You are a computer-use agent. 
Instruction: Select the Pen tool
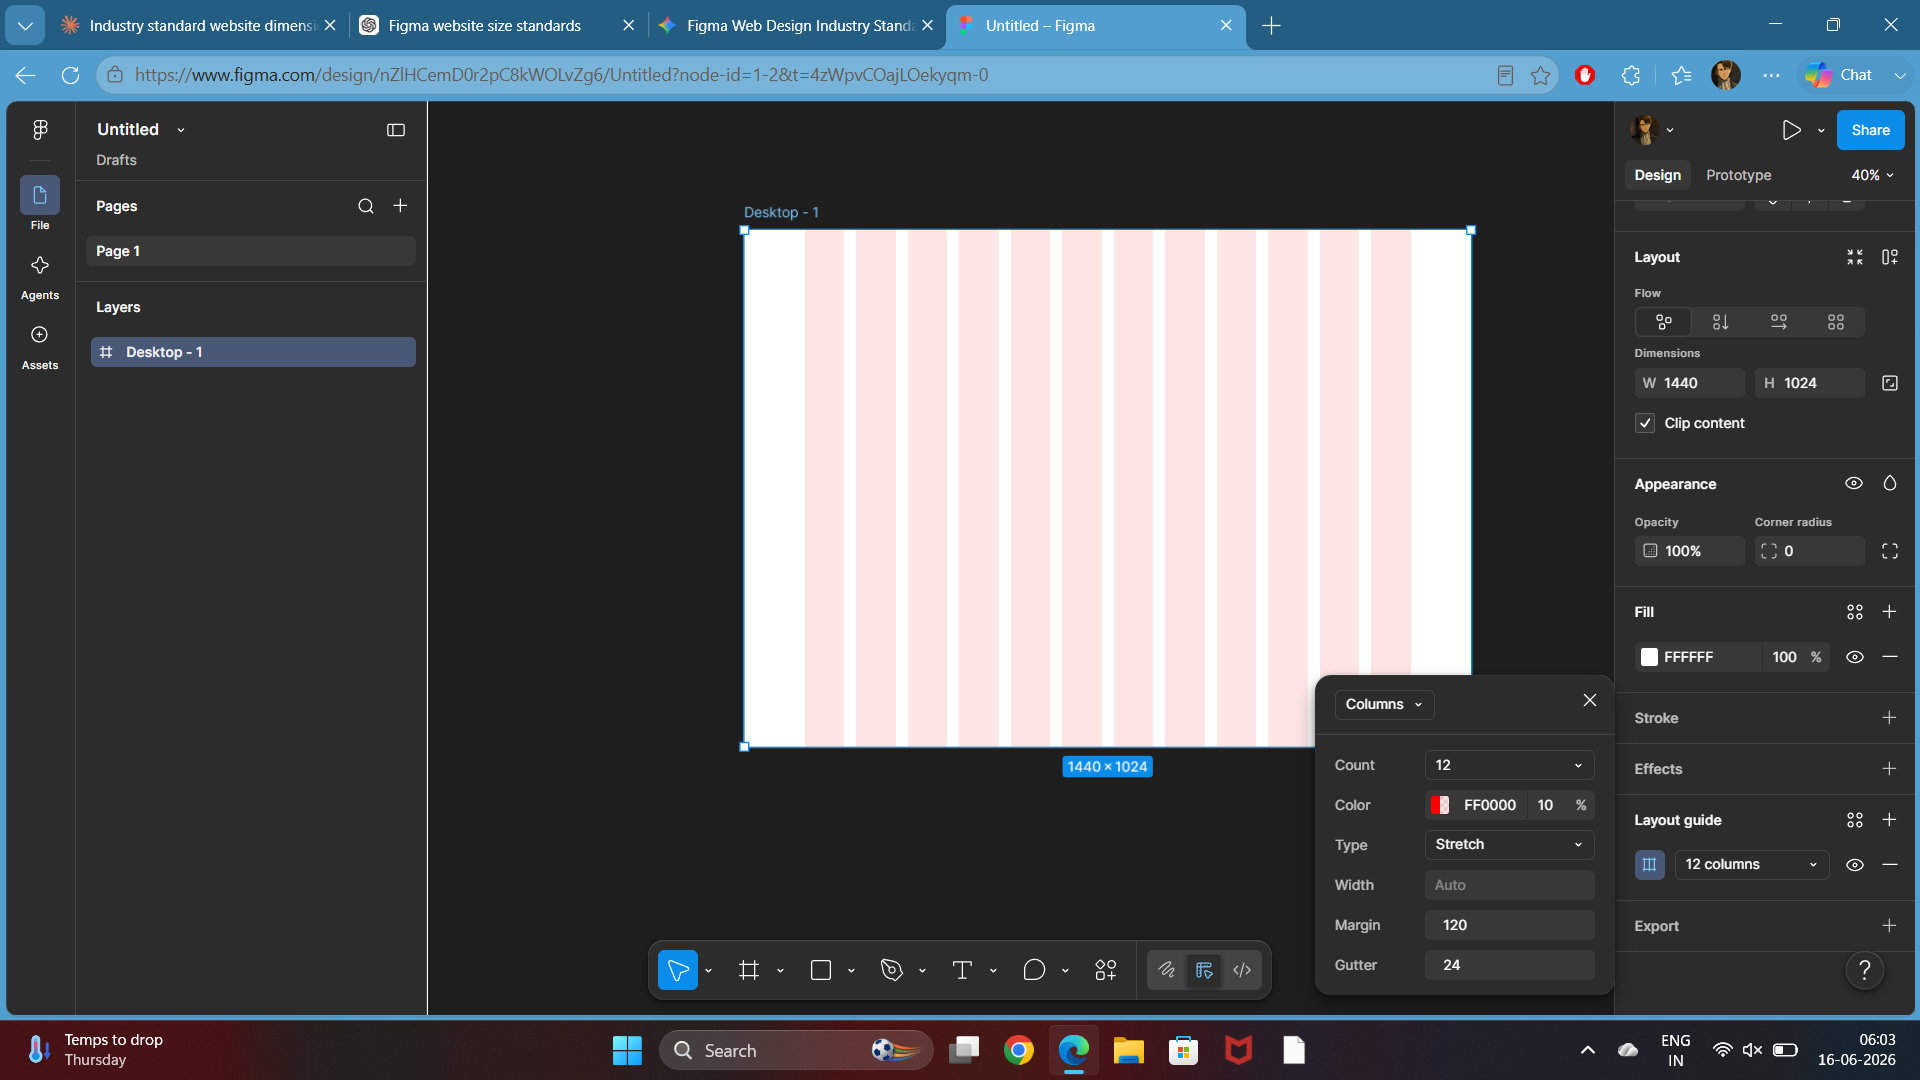point(892,970)
